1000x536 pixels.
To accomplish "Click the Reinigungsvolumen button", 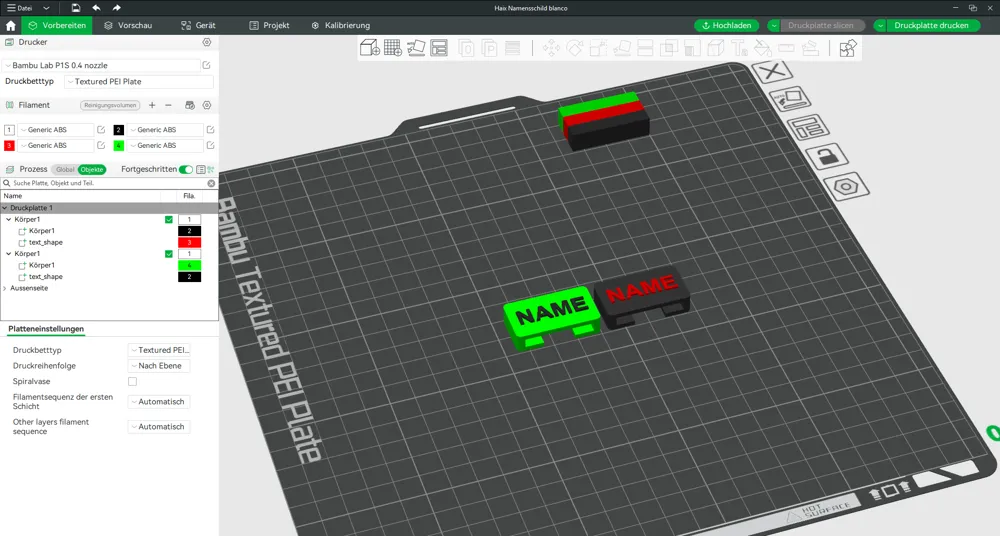I will pos(110,105).
